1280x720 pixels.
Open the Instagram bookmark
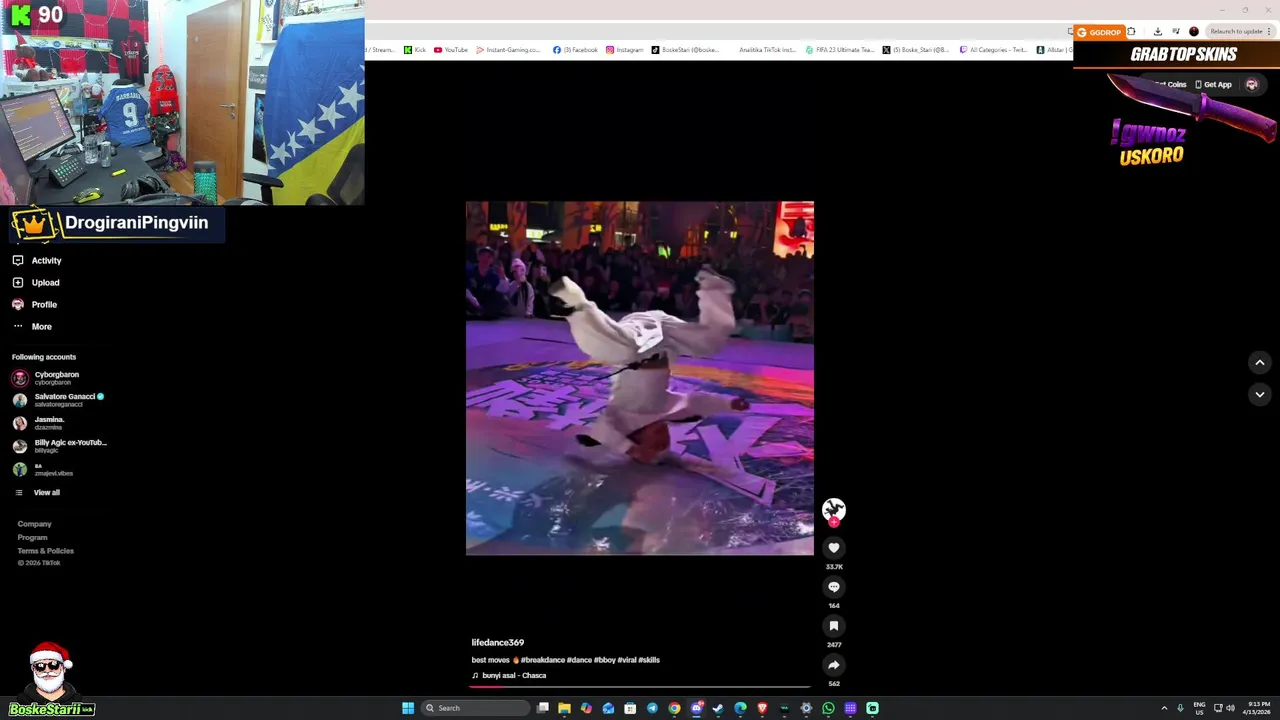(x=625, y=50)
